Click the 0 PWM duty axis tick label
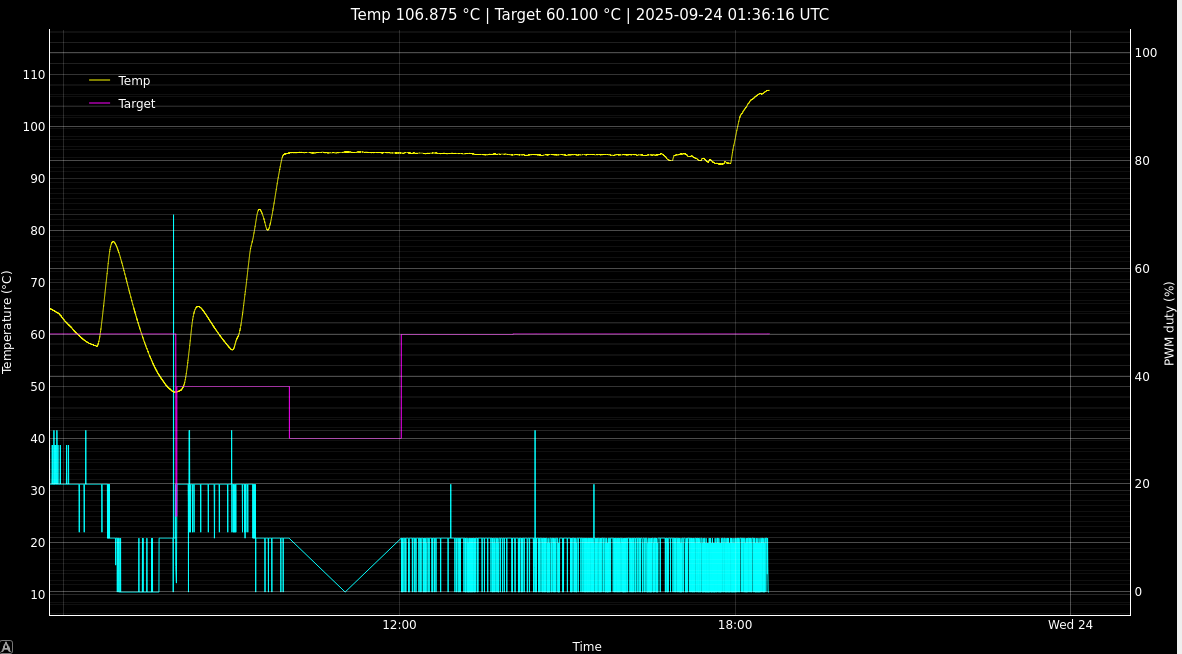The image size is (1182, 654). (x=1139, y=592)
